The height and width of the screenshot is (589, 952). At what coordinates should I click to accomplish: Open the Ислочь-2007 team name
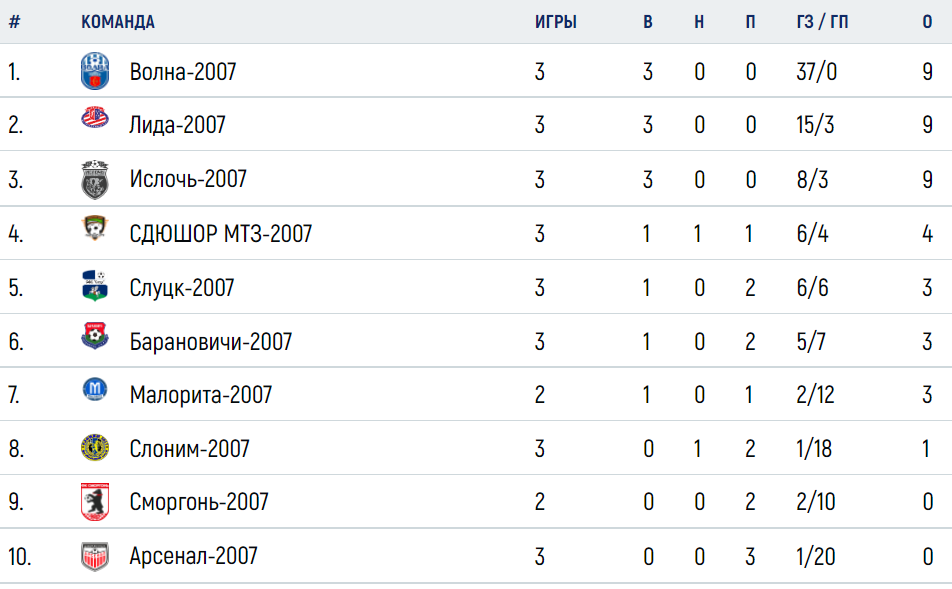coord(188,179)
